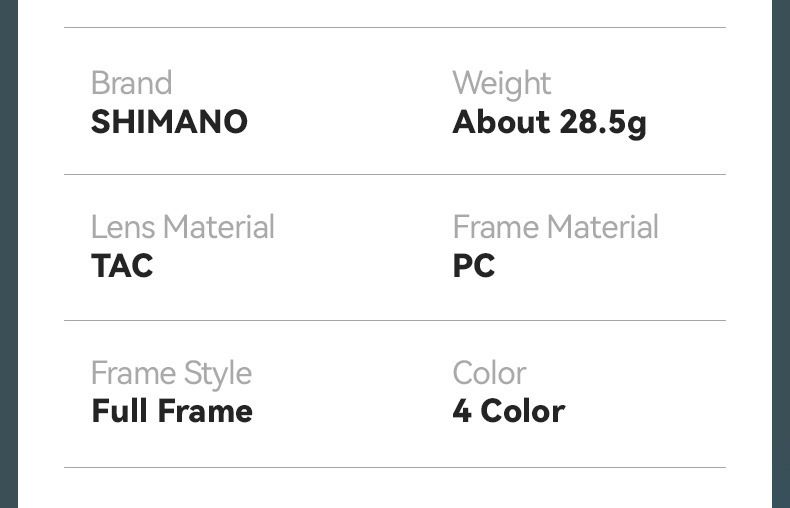Click the Weight label
790x508 pixels.
[x=501, y=83]
